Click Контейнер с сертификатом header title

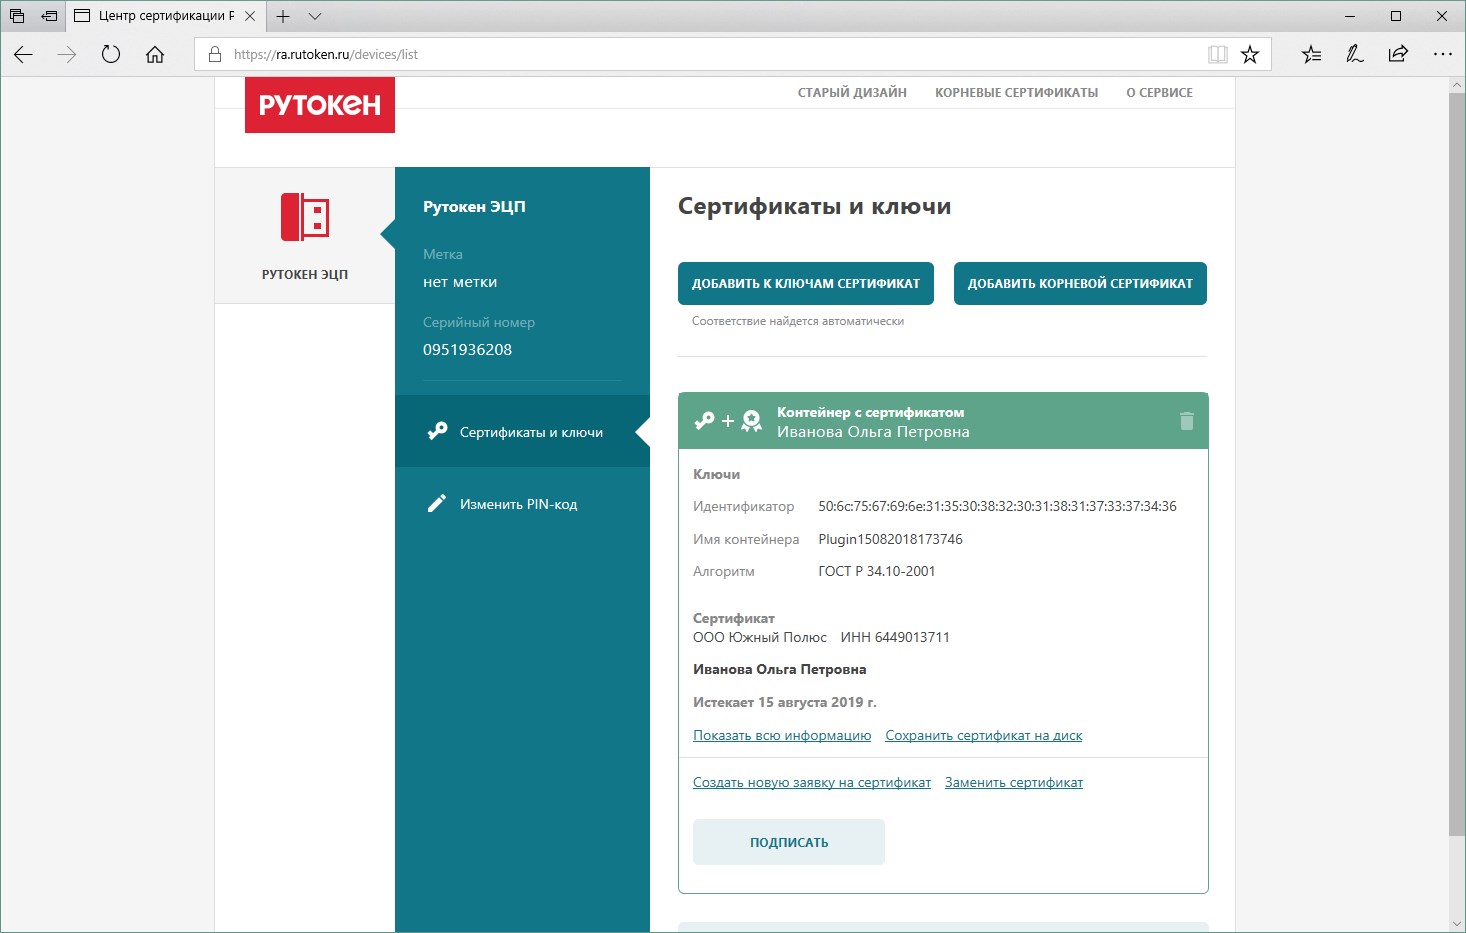coord(870,412)
